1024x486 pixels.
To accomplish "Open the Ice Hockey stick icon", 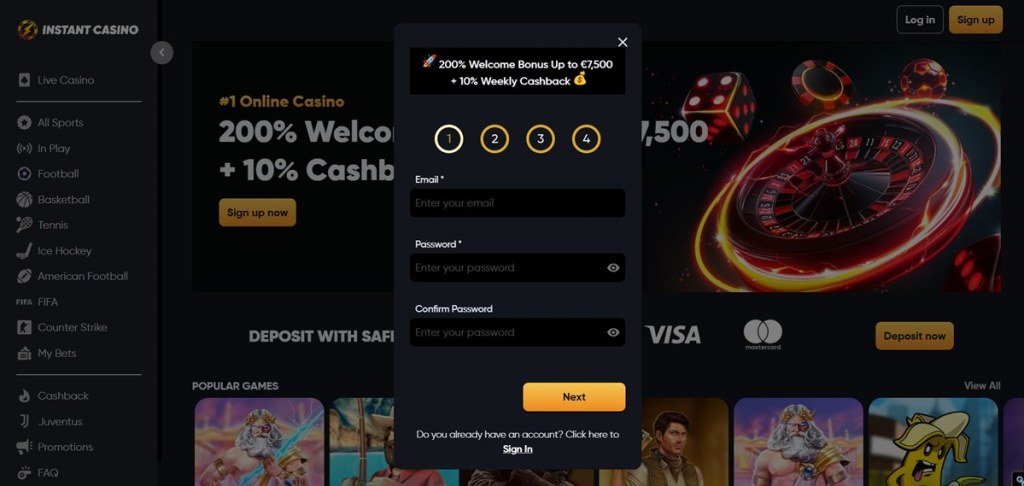I will [24, 251].
